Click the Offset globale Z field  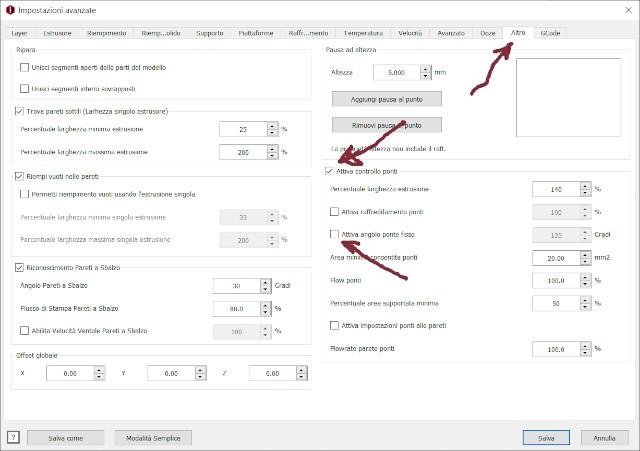click(x=273, y=373)
